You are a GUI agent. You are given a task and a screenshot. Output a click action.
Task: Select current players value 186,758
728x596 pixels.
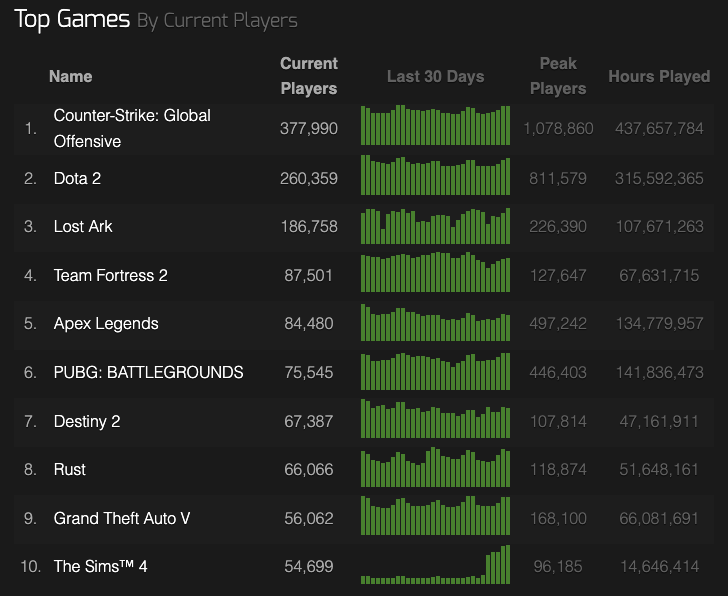309,227
